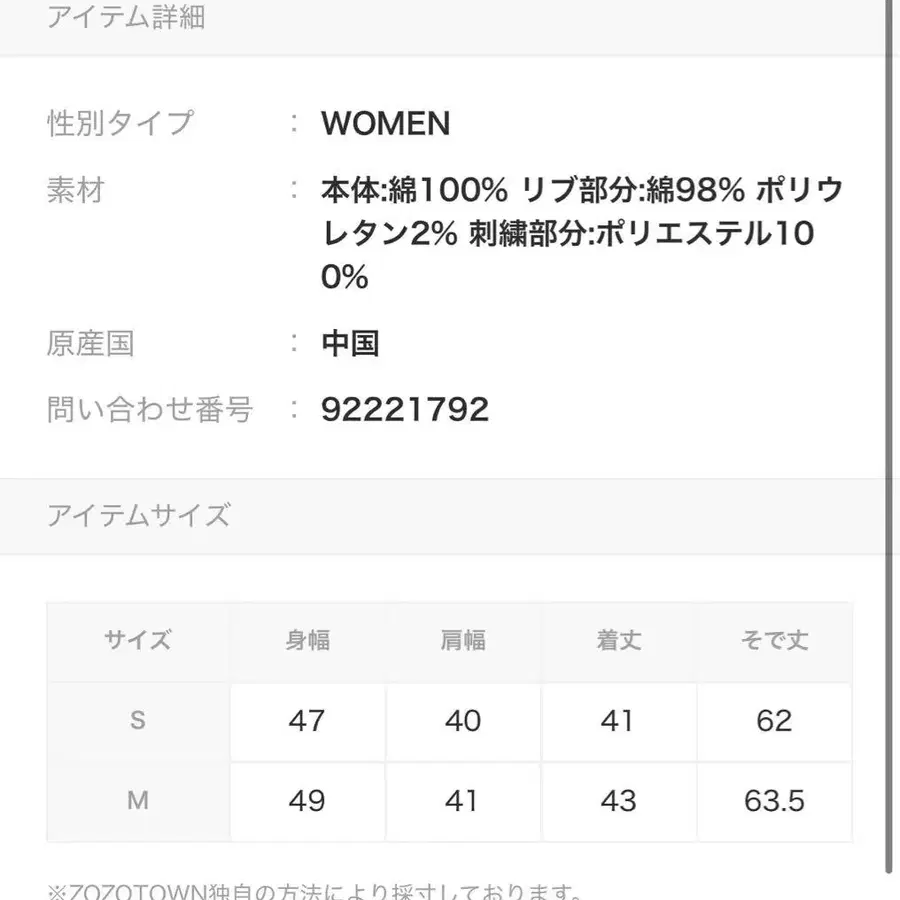900x900 pixels.
Task: Select the 中国 country of origin value
Action: (350, 344)
